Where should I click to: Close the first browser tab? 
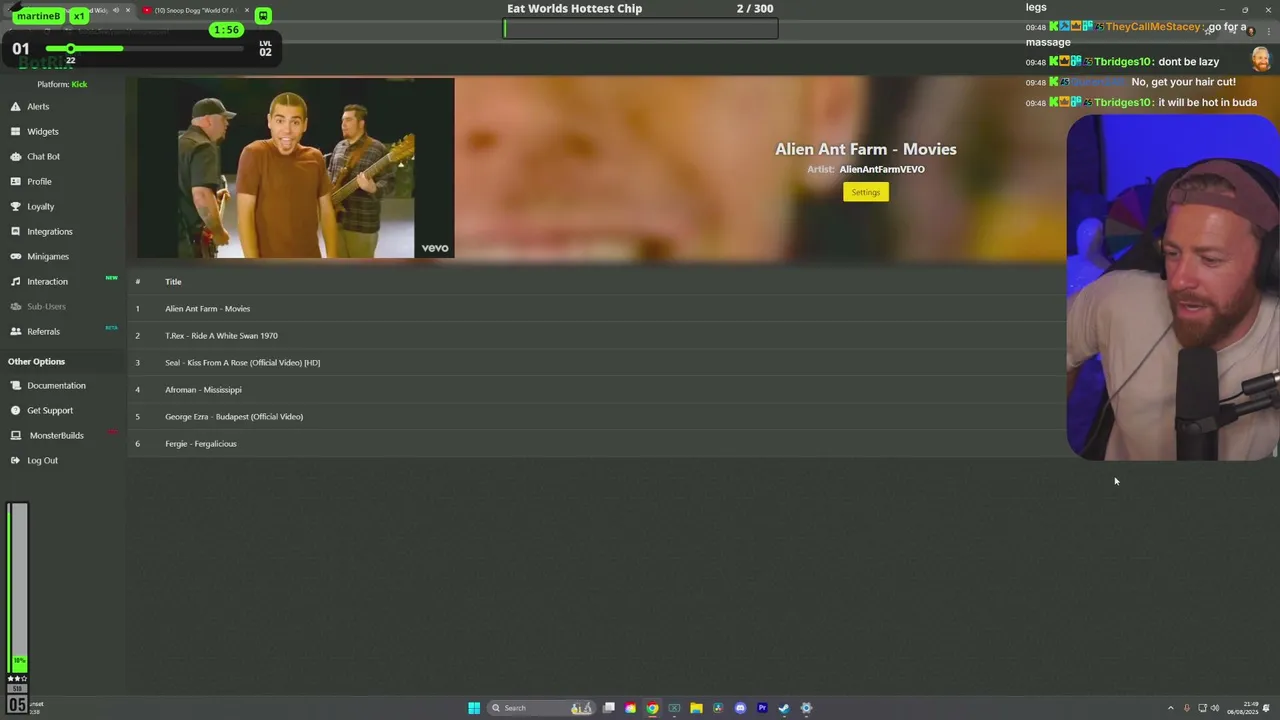coord(127,10)
